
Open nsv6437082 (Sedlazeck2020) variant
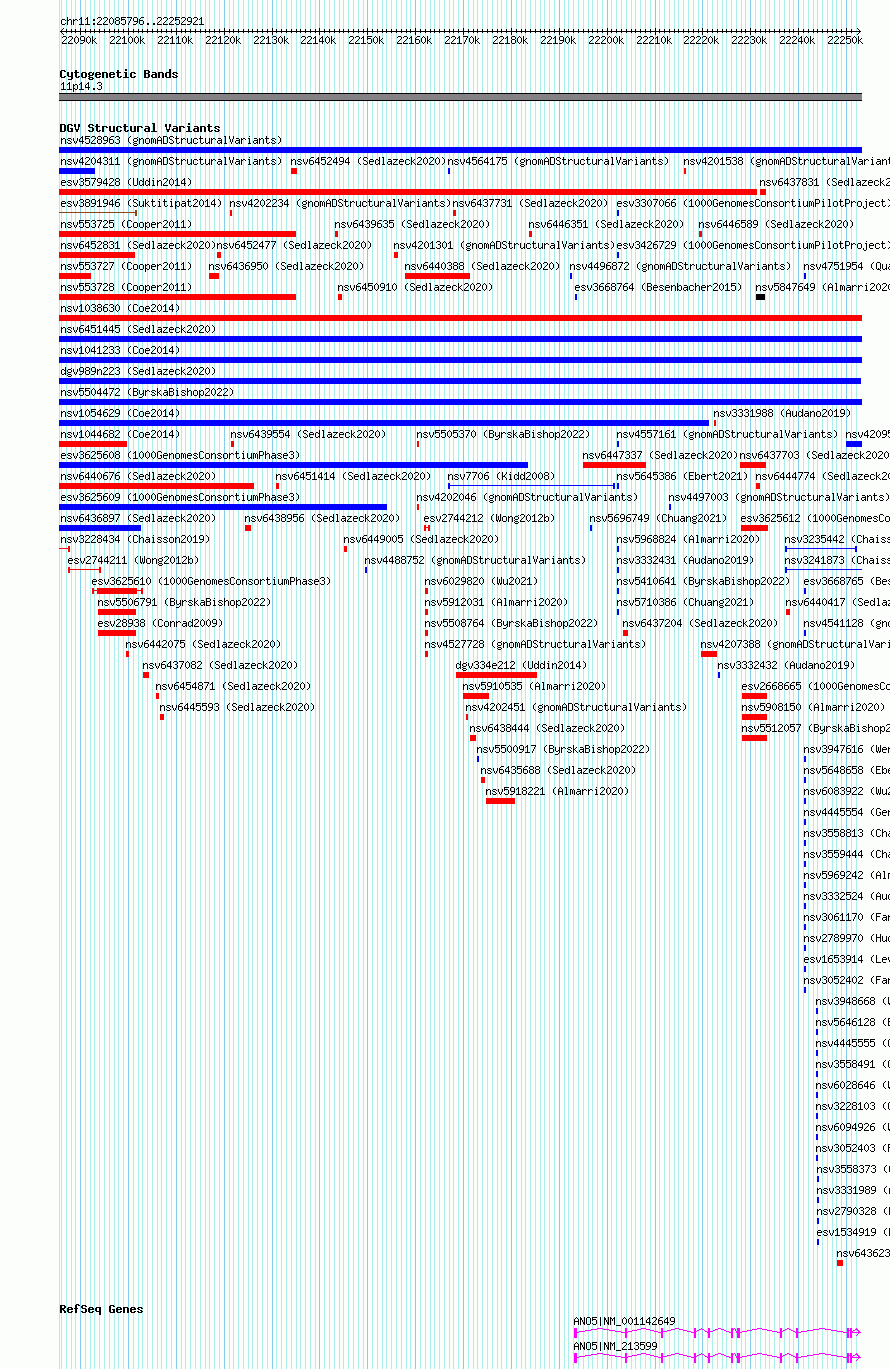click(220, 665)
